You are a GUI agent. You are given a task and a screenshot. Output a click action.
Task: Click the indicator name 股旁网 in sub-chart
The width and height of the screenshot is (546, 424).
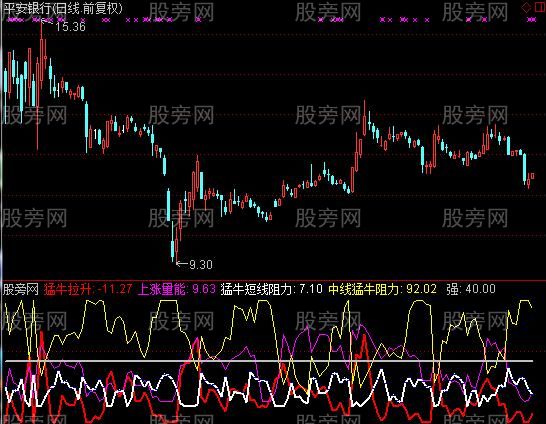pyautogui.click(x=21, y=289)
